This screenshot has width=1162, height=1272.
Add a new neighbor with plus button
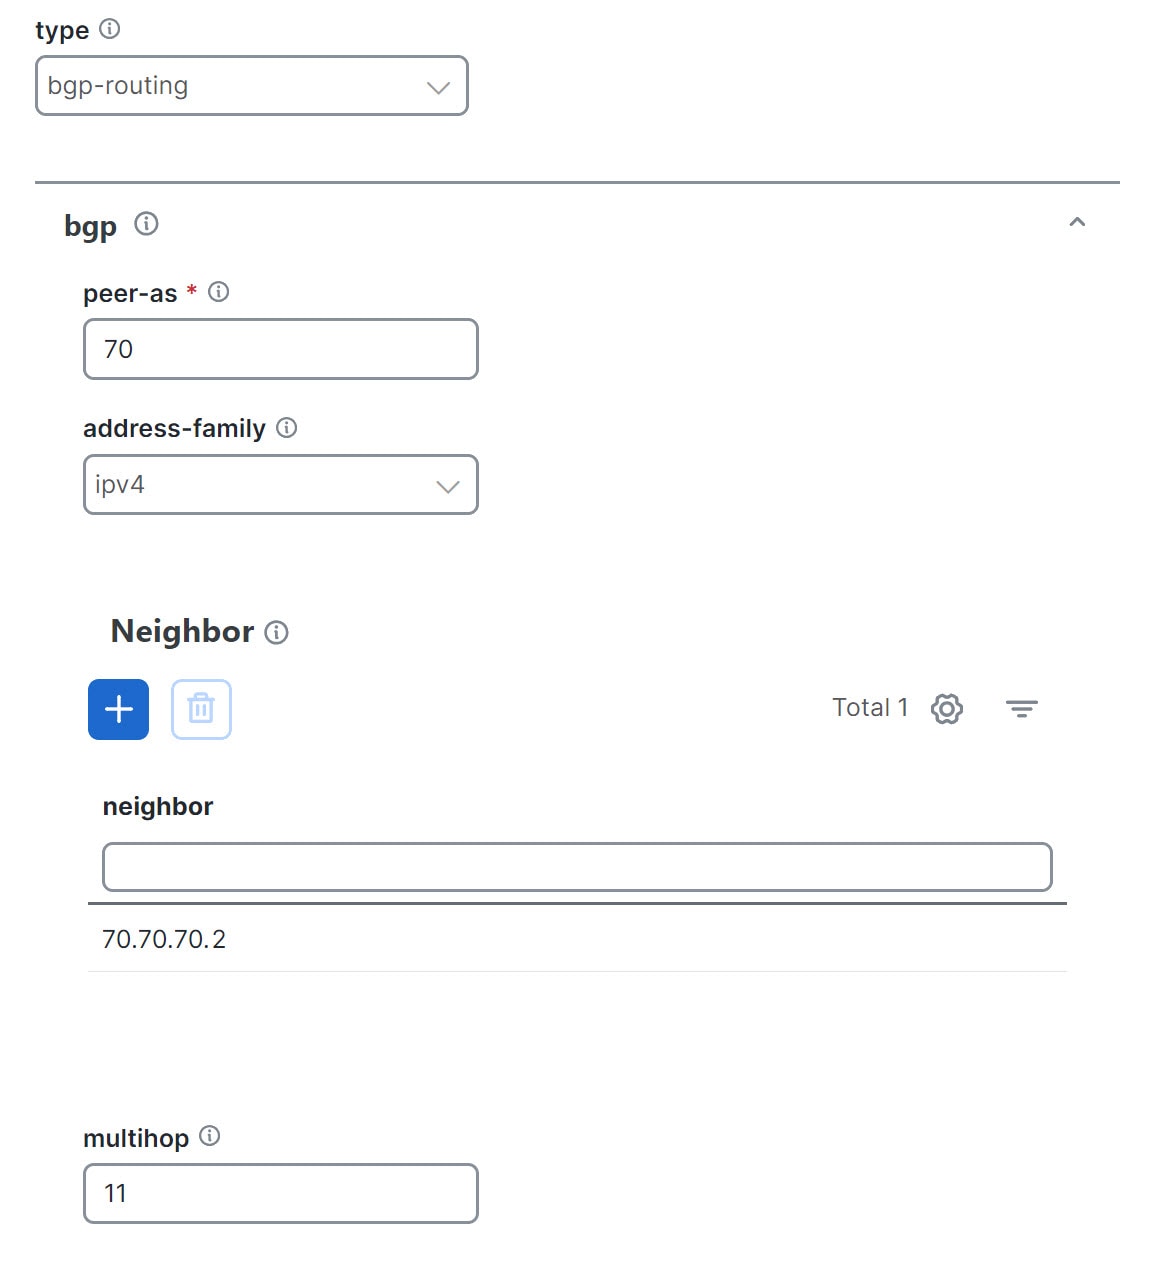(x=118, y=709)
